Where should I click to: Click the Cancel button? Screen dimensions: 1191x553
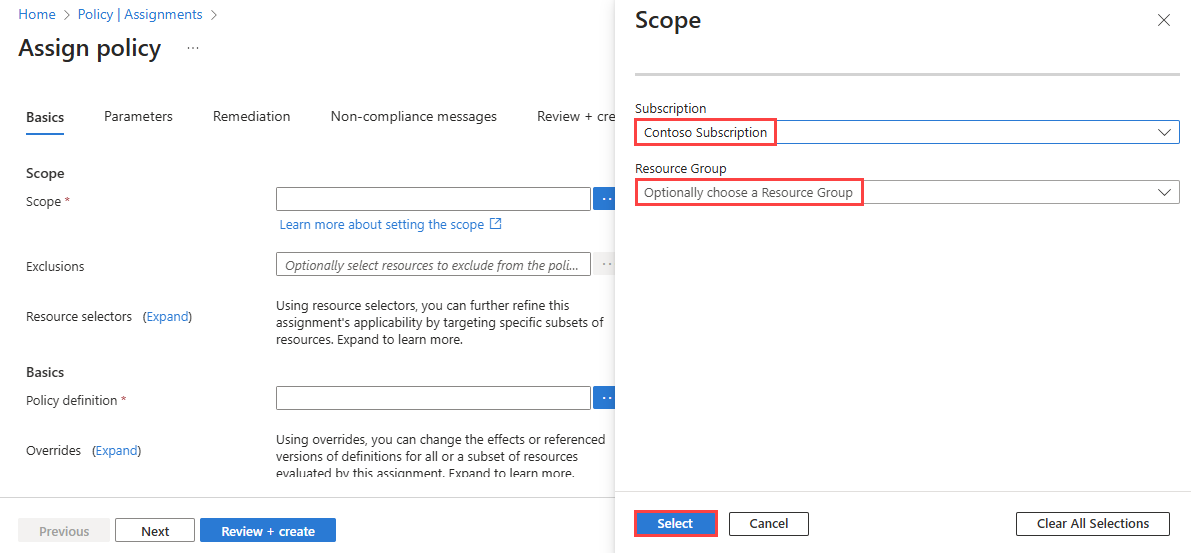769,523
